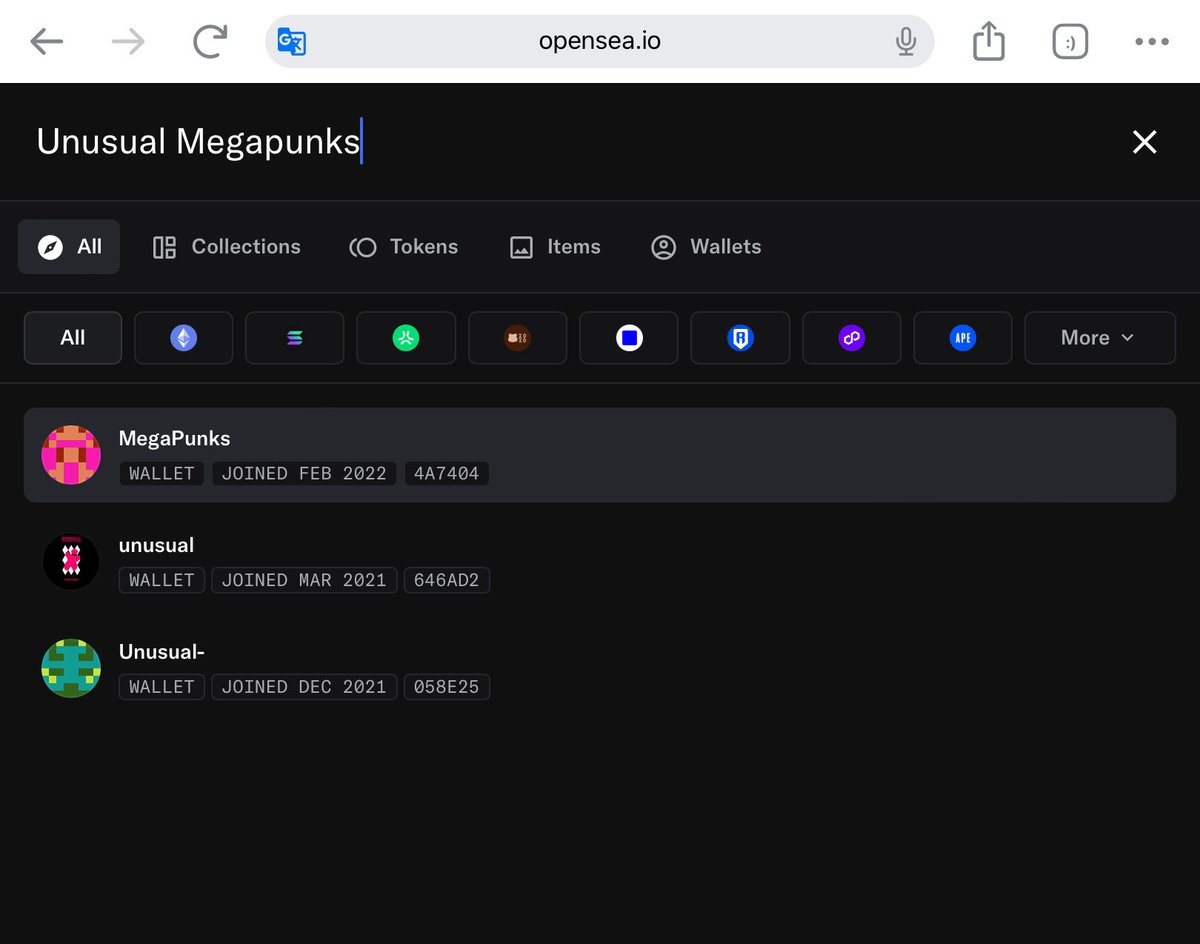
Task: Filter by the Base chain square icon
Action: click(629, 338)
